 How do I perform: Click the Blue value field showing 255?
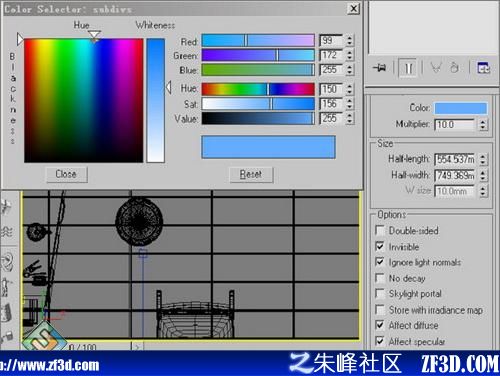(331, 70)
